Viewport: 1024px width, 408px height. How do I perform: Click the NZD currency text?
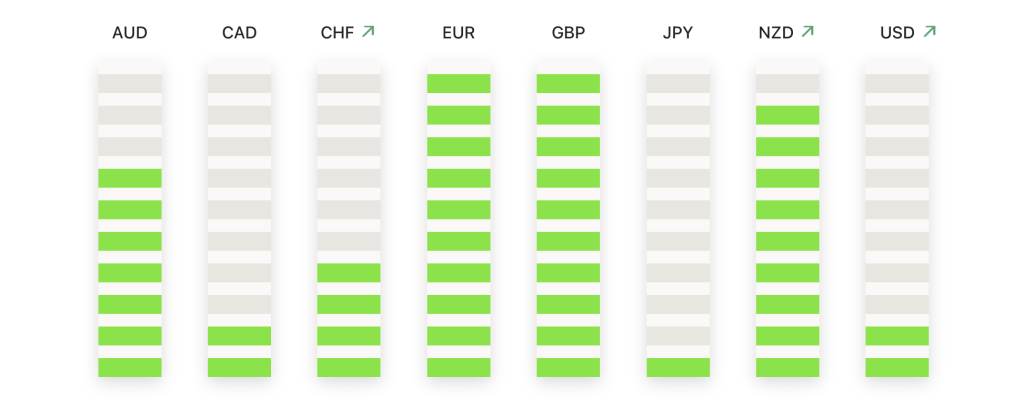tap(776, 33)
